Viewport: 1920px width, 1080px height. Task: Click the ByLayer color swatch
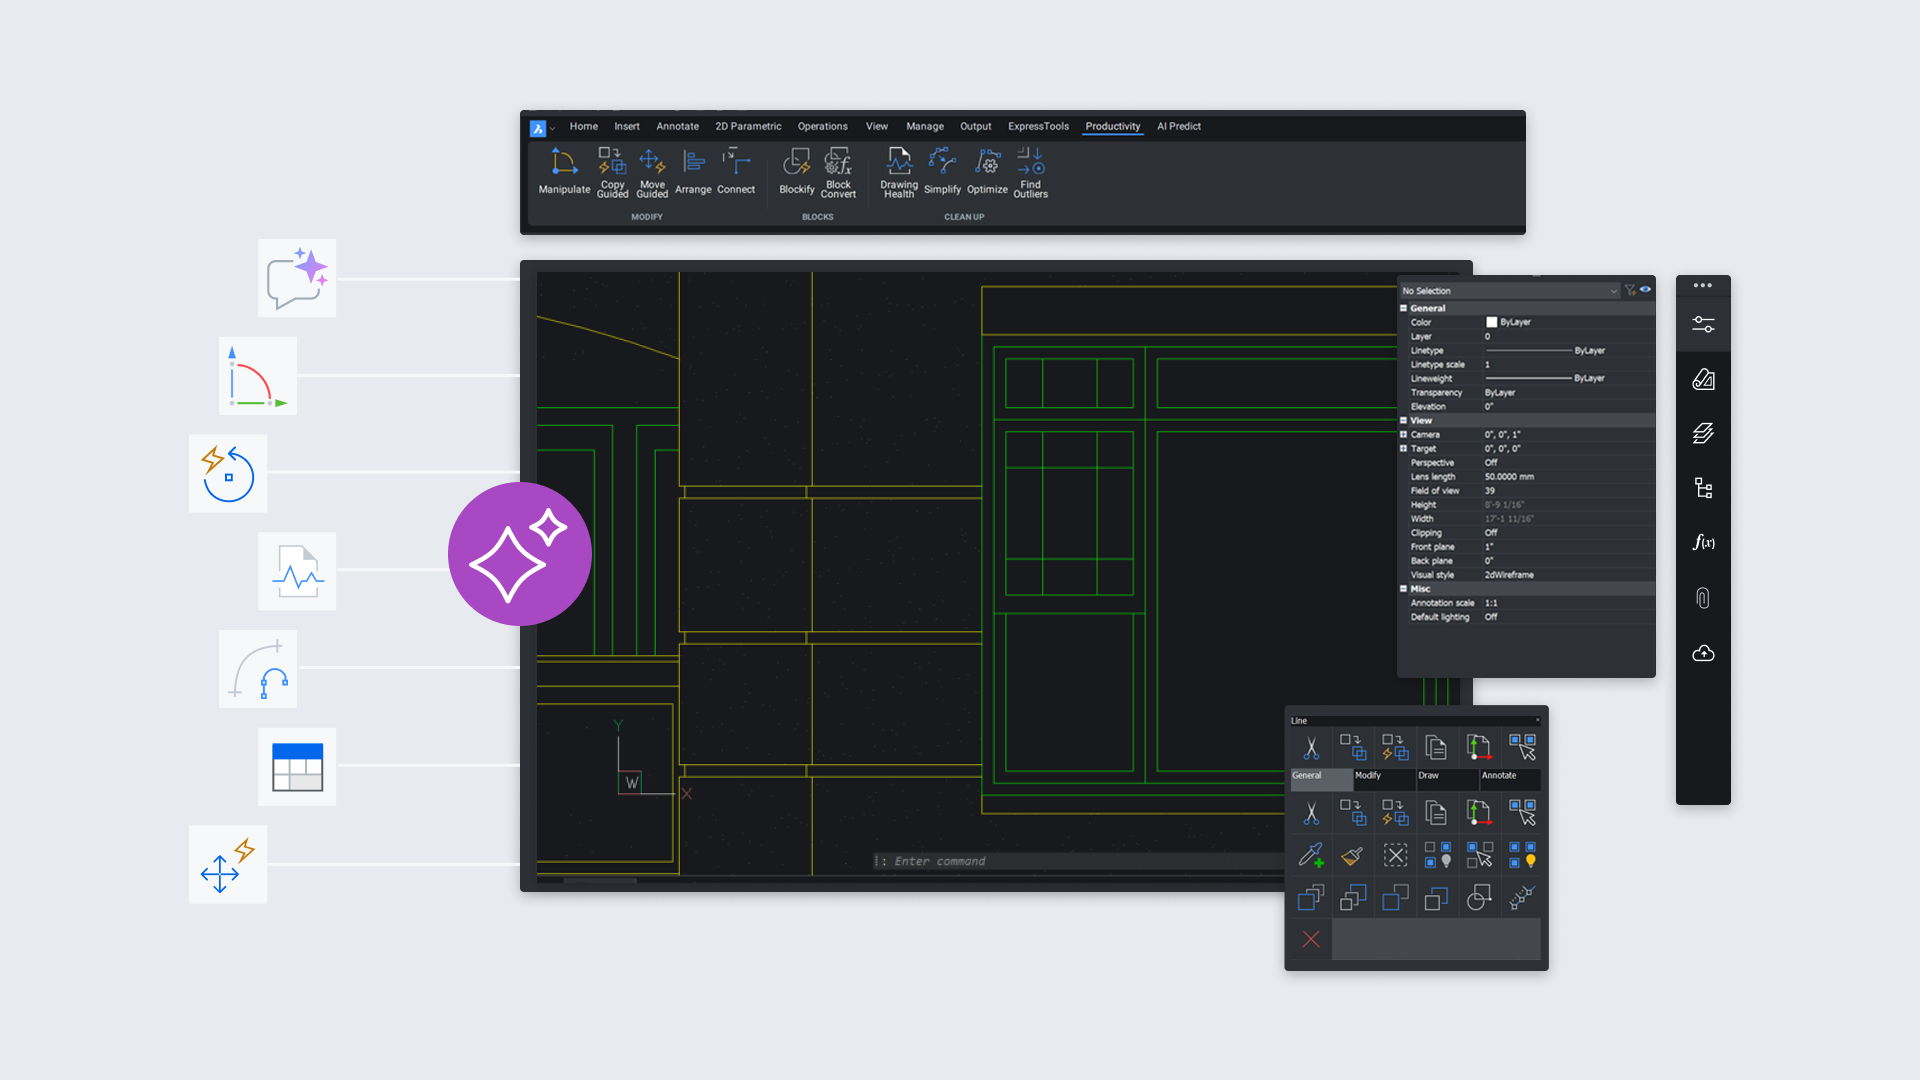[x=1491, y=322]
